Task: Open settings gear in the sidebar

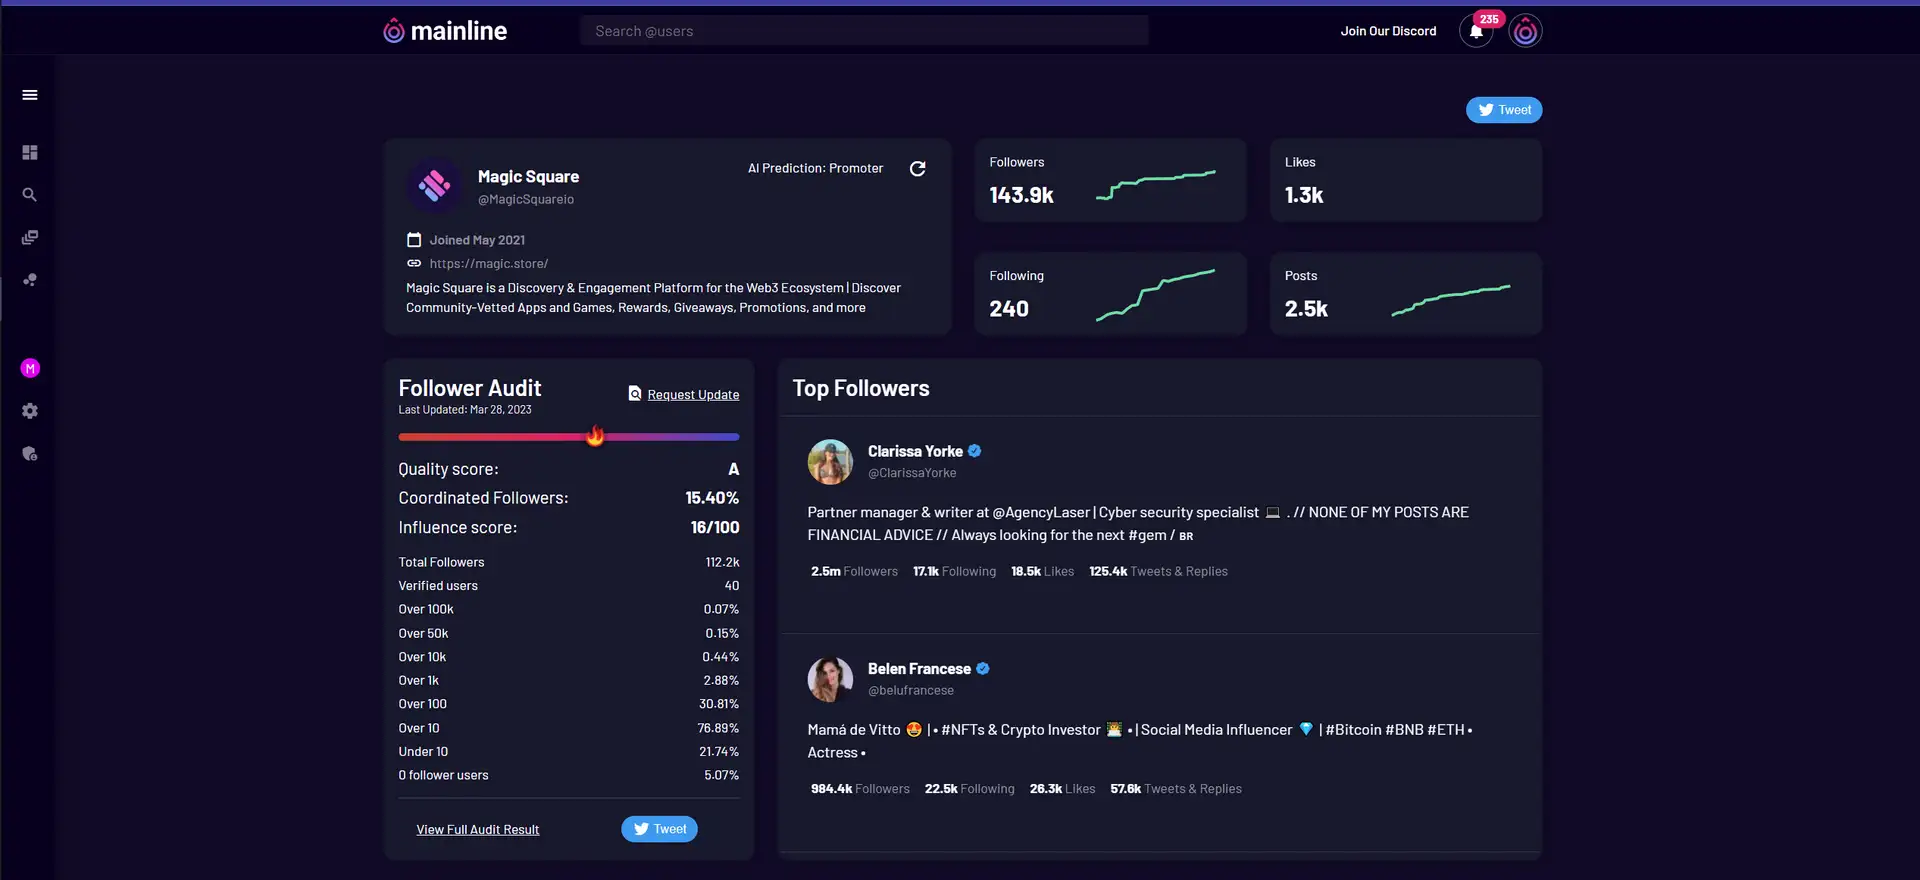Action: 30,411
